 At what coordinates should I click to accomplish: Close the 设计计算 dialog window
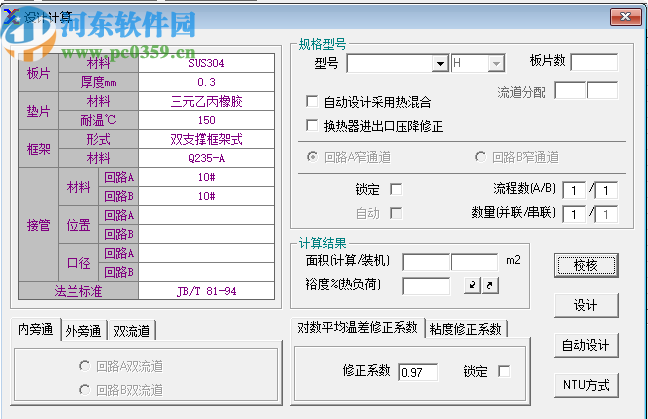pyautogui.click(x=626, y=17)
